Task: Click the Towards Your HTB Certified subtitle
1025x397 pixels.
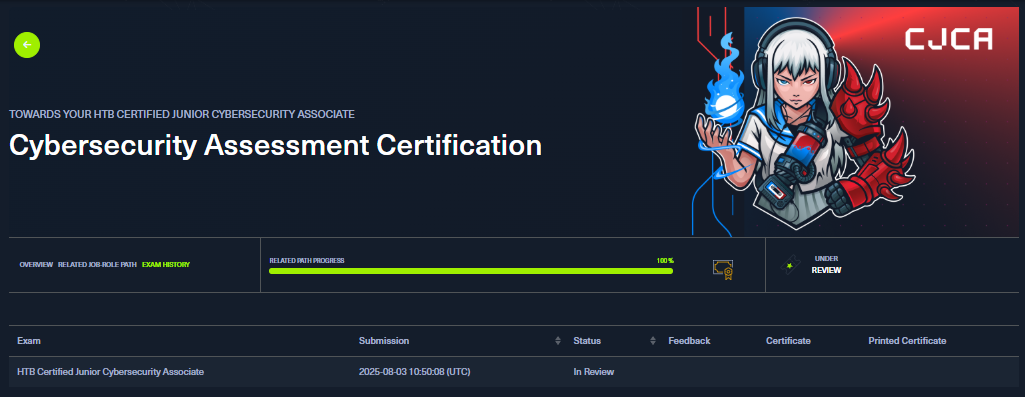Action: (x=182, y=114)
